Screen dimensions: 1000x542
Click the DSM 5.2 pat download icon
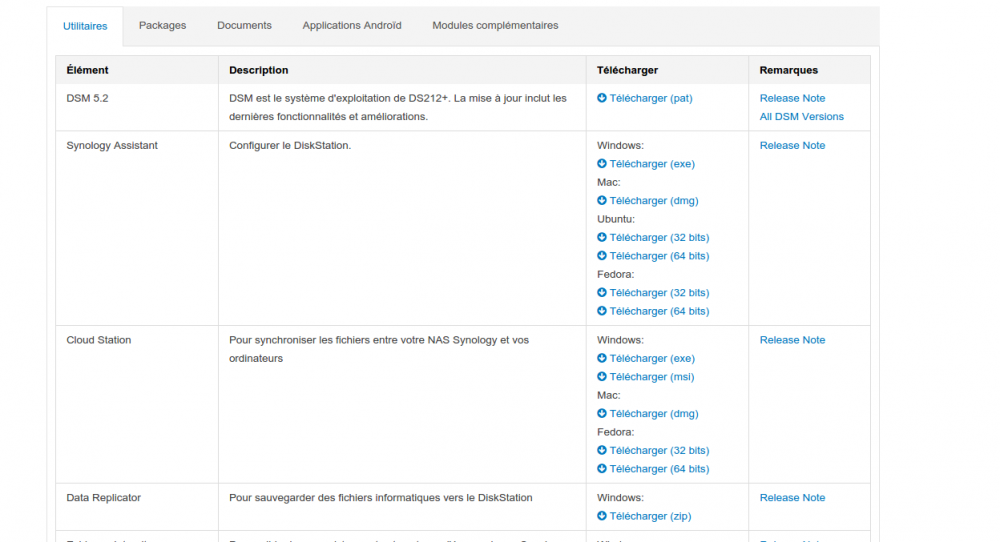[601, 98]
